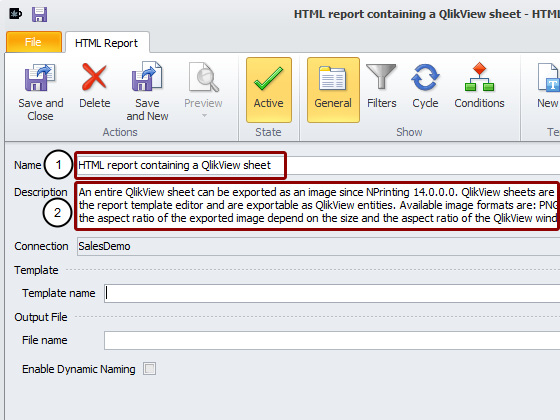Delete the HTML report

coord(95,86)
